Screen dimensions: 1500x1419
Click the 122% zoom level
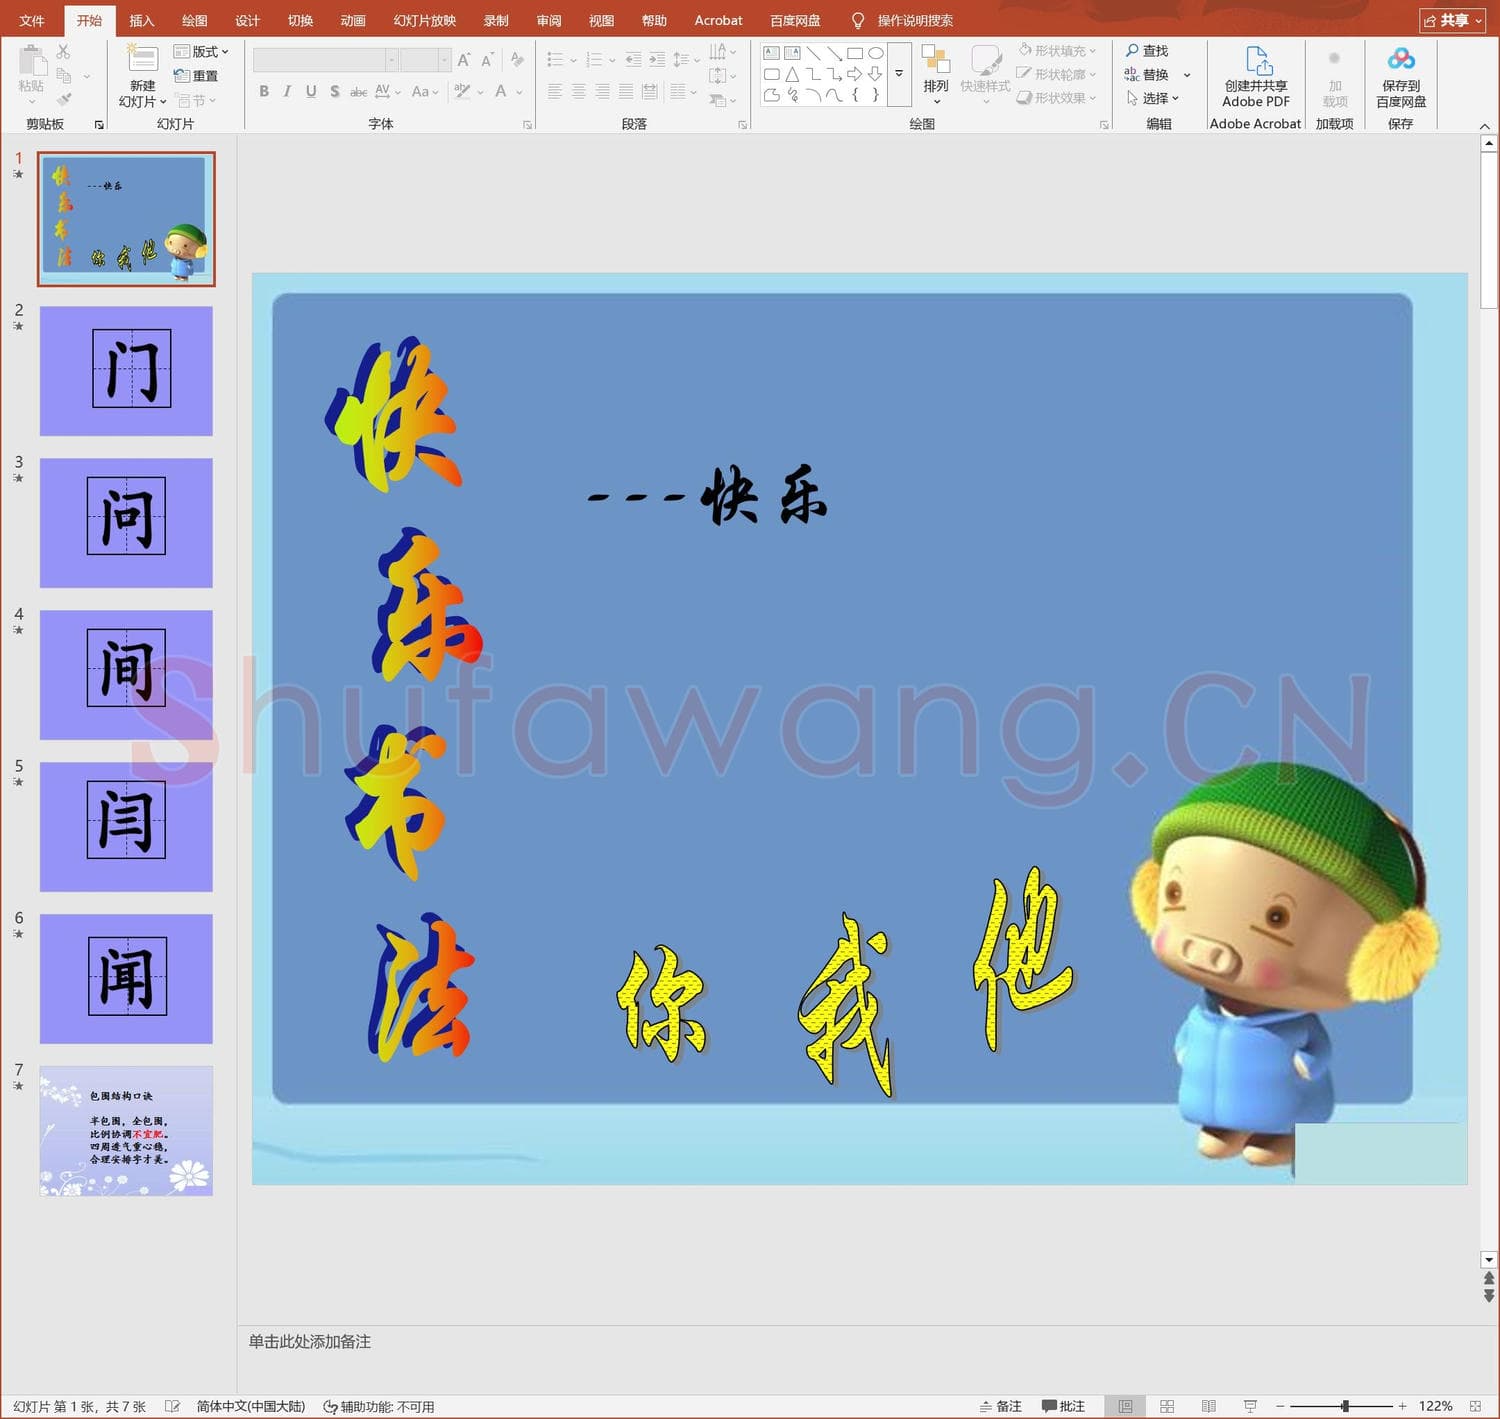(x=1435, y=1406)
